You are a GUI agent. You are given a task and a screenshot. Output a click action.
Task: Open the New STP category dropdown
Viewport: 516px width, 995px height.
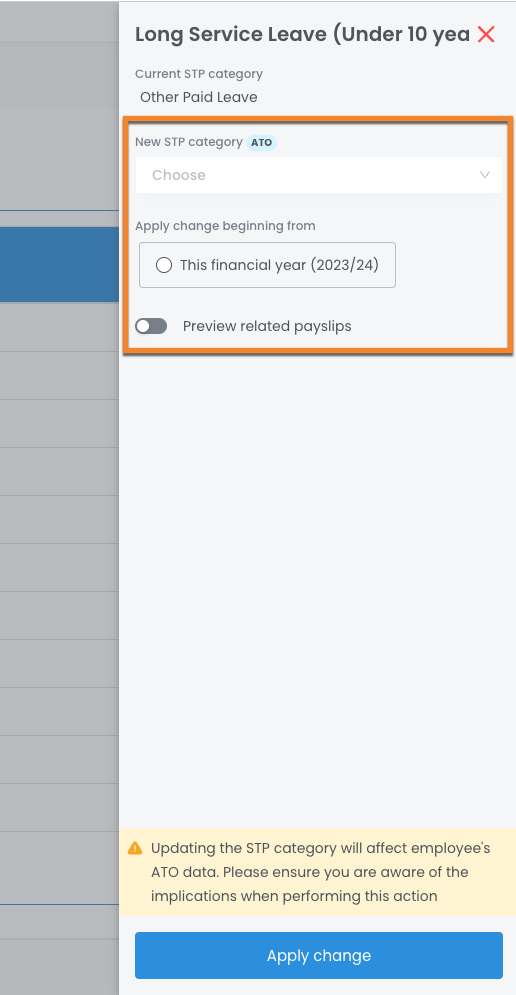[x=319, y=175]
